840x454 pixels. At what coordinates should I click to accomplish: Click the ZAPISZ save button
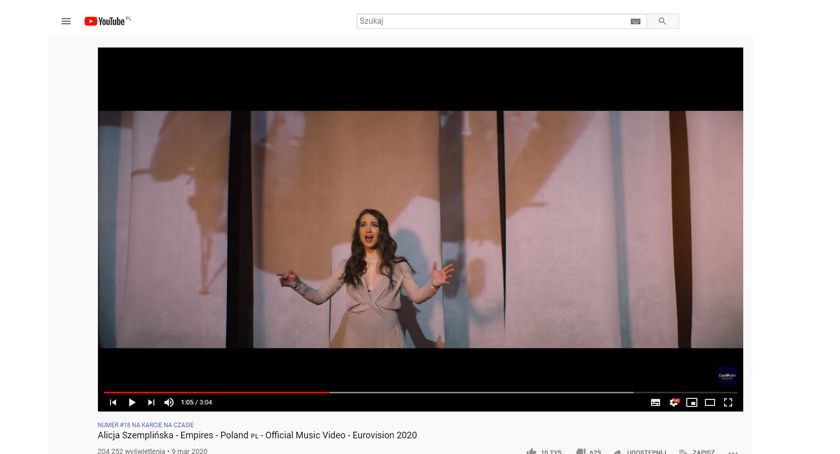click(x=697, y=452)
